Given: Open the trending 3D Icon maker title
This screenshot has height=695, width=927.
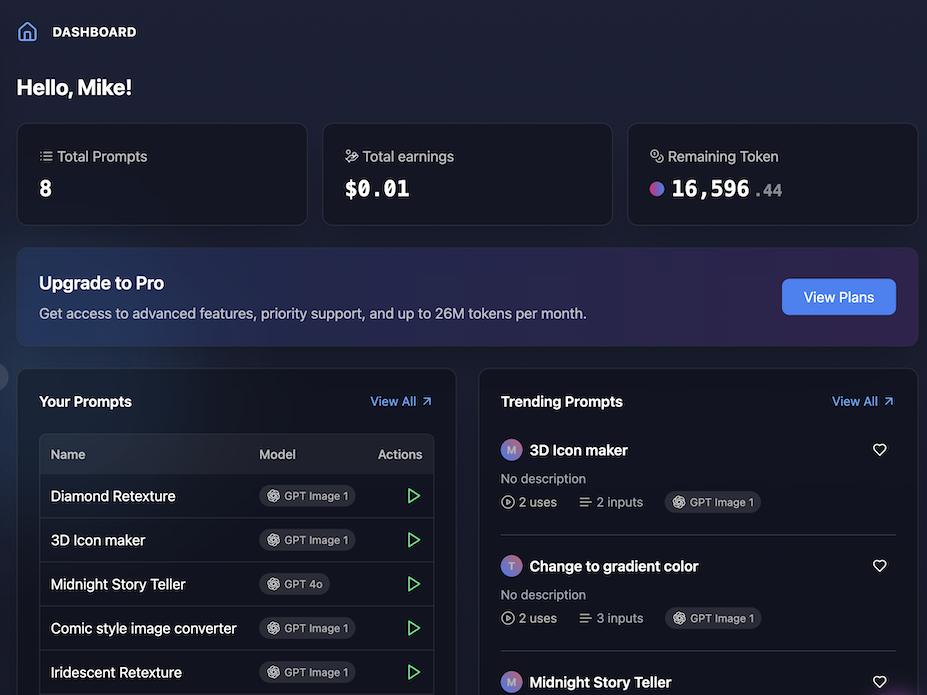Looking at the screenshot, I should (578, 450).
